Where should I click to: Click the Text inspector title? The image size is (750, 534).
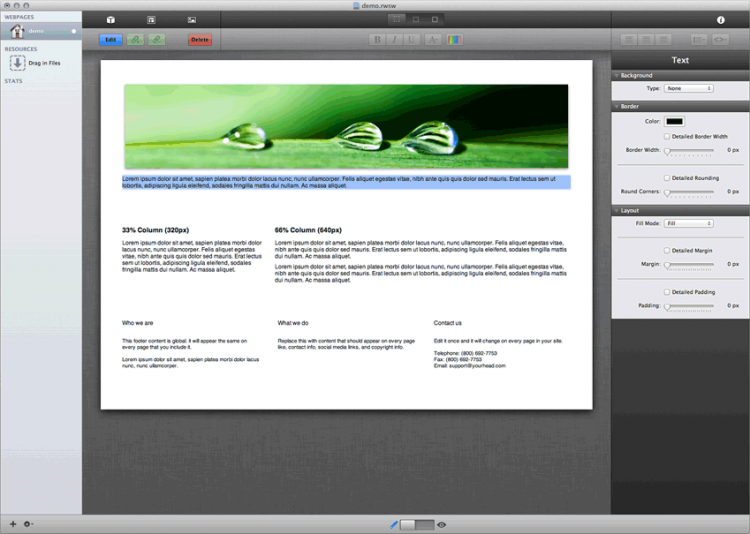[680, 60]
